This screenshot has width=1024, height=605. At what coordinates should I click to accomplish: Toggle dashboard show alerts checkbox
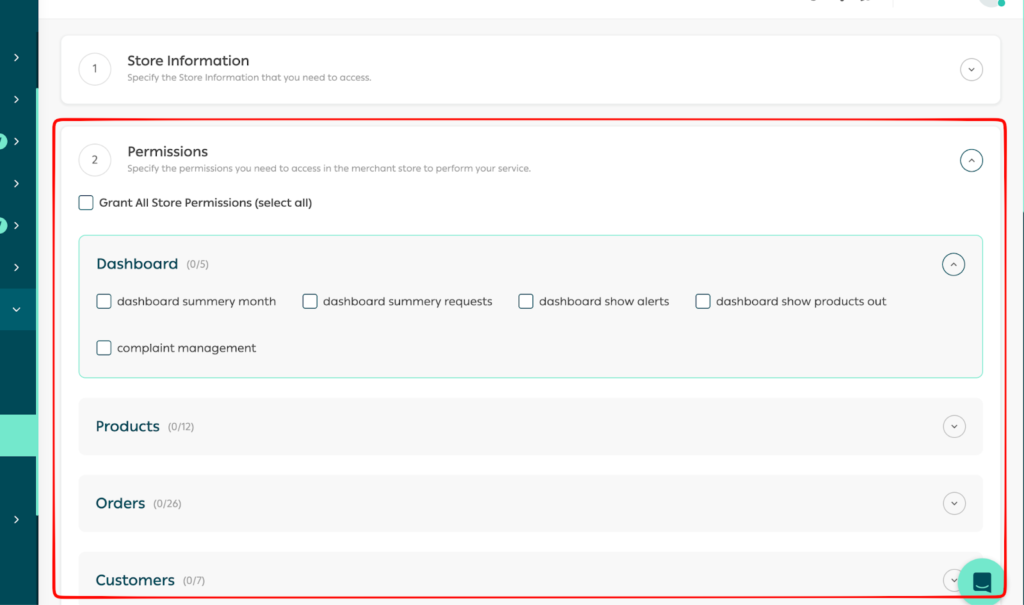[x=526, y=301]
